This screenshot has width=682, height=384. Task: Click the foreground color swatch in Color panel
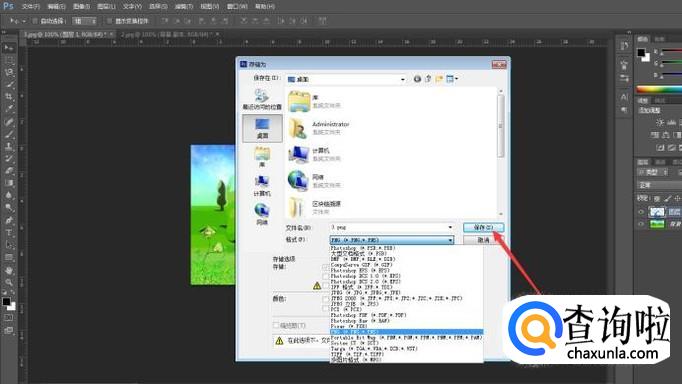(641, 53)
